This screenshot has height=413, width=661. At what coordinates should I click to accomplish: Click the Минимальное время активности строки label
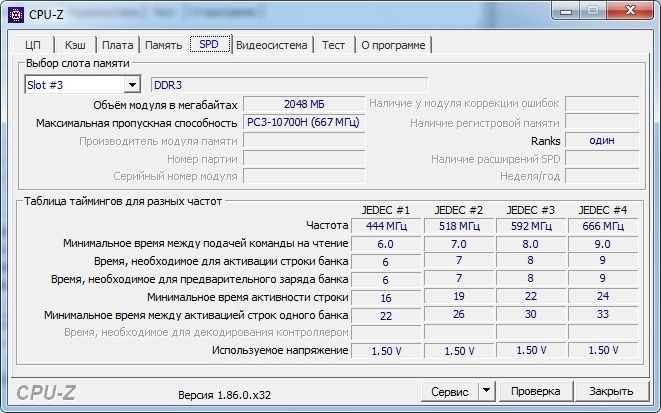pos(247,297)
